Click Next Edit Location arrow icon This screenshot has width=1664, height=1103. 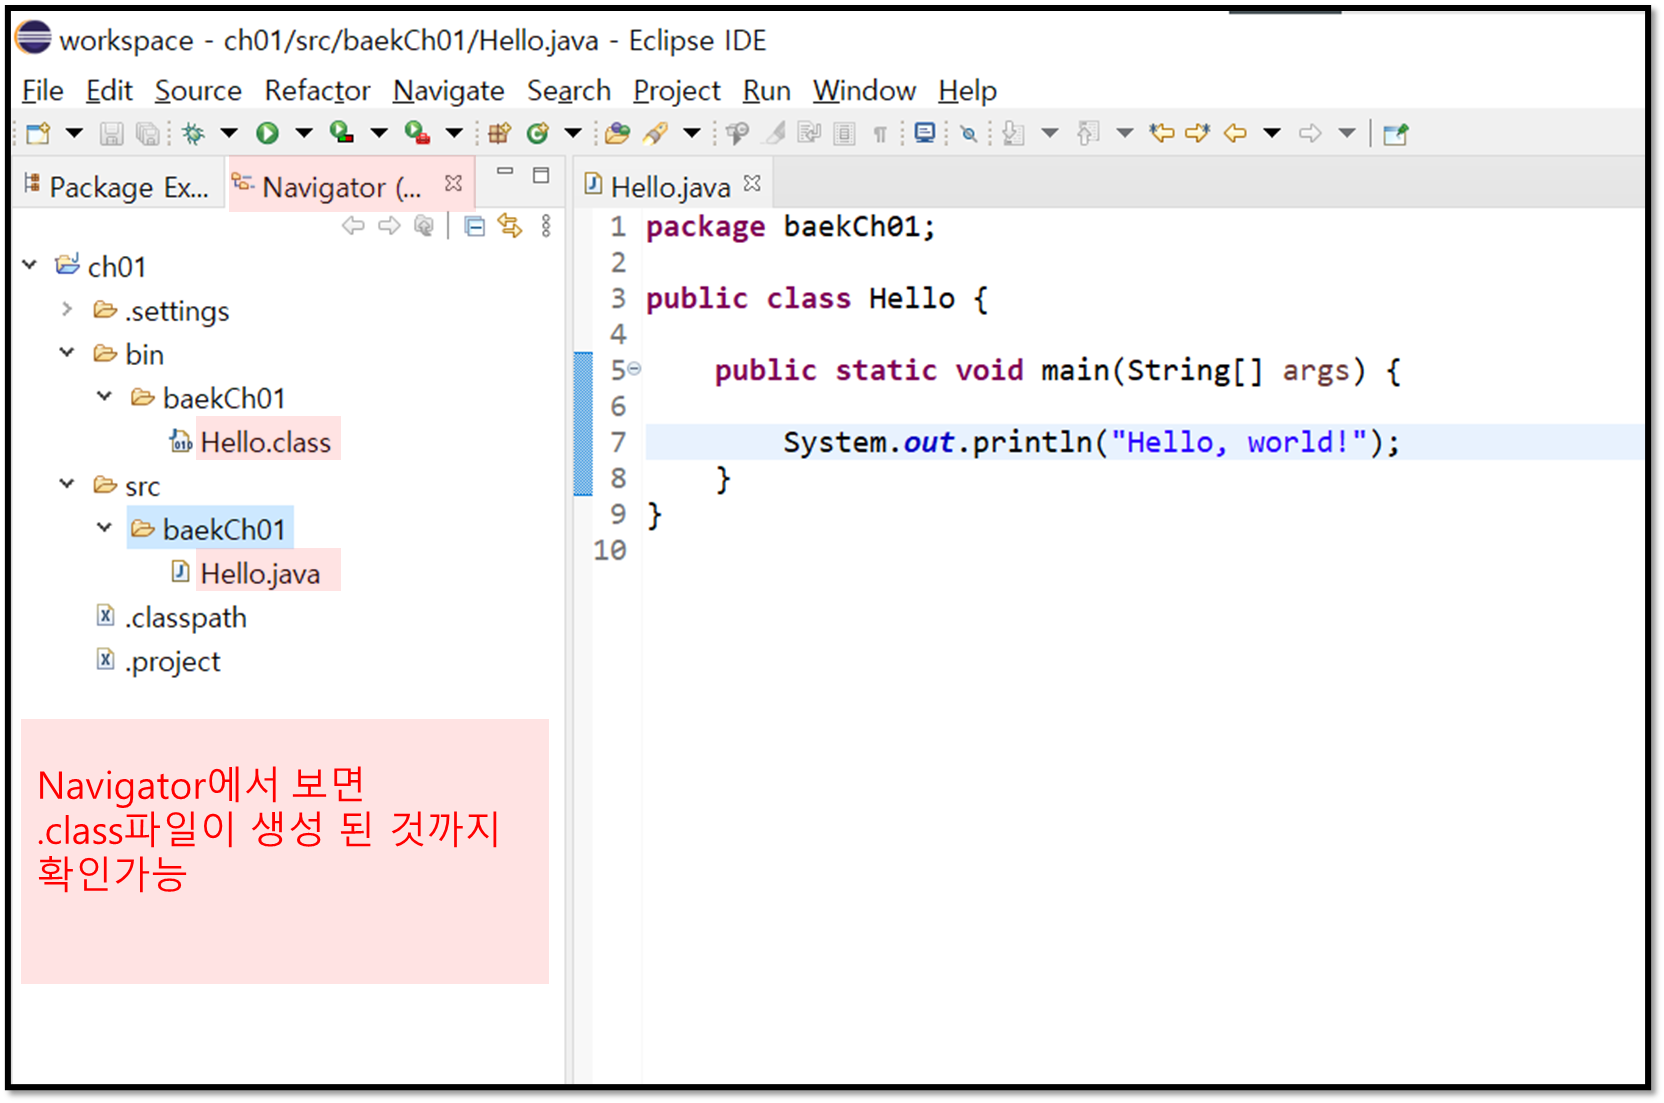[x=1197, y=133]
